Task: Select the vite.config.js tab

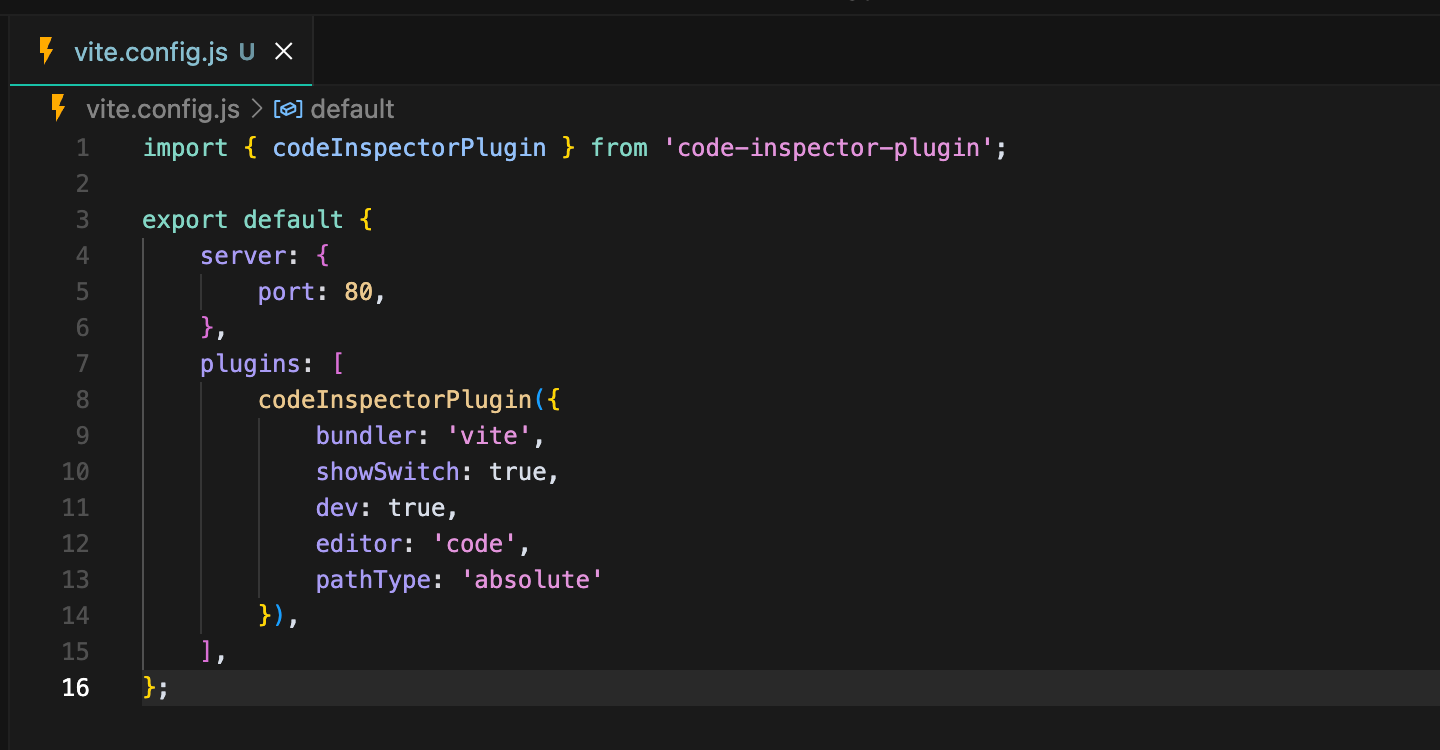Action: 150,50
